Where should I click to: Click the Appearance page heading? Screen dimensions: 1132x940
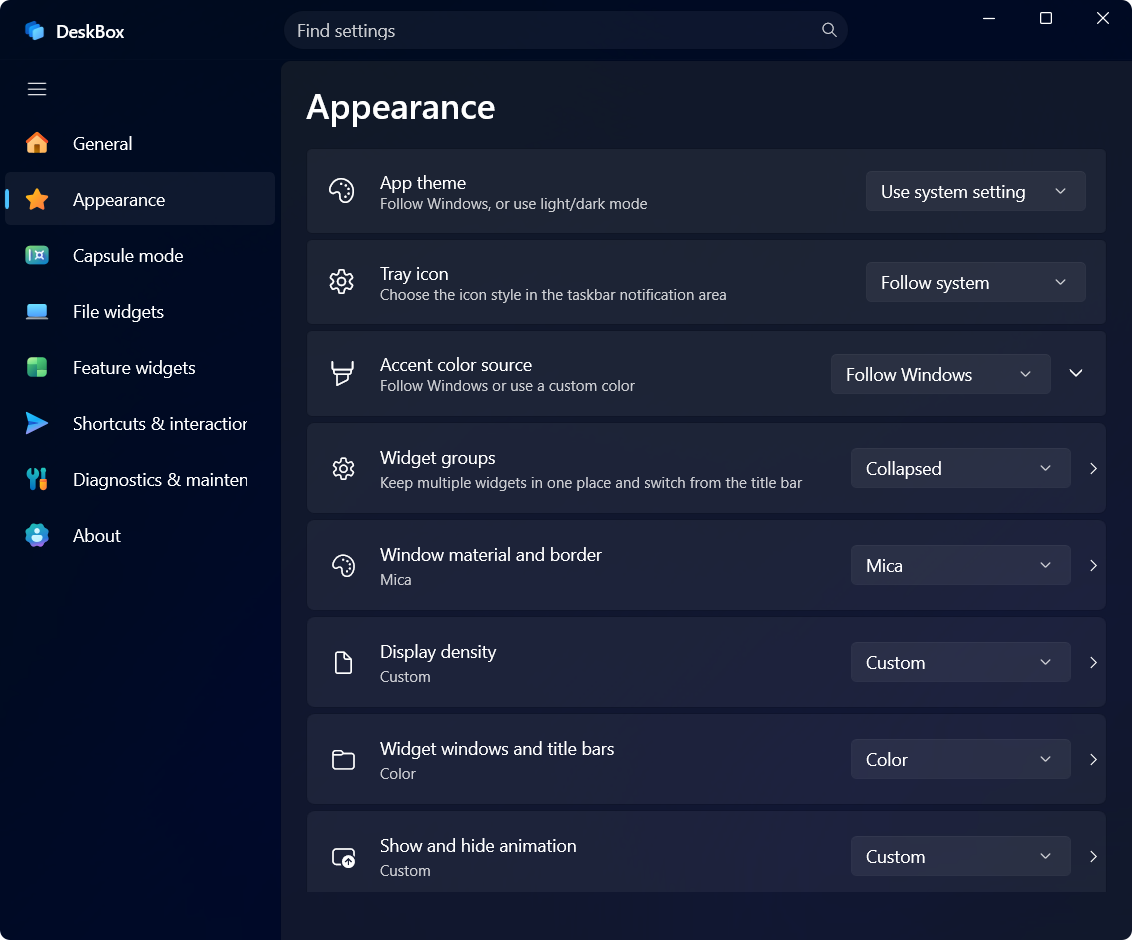pyautogui.click(x=401, y=108)
